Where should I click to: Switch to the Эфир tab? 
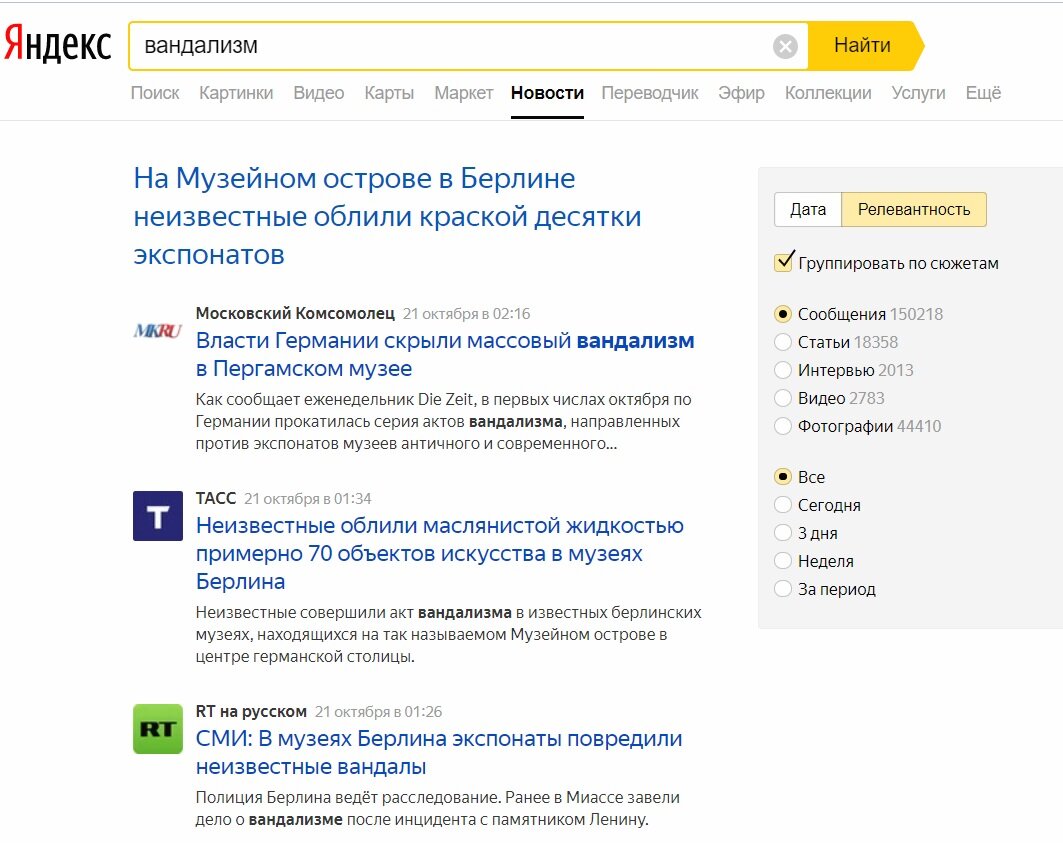[741, 93]
